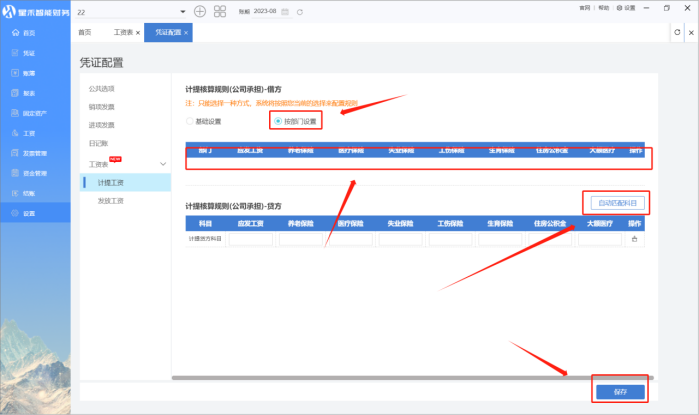Click the 保存 button

(x=619, y=392)
